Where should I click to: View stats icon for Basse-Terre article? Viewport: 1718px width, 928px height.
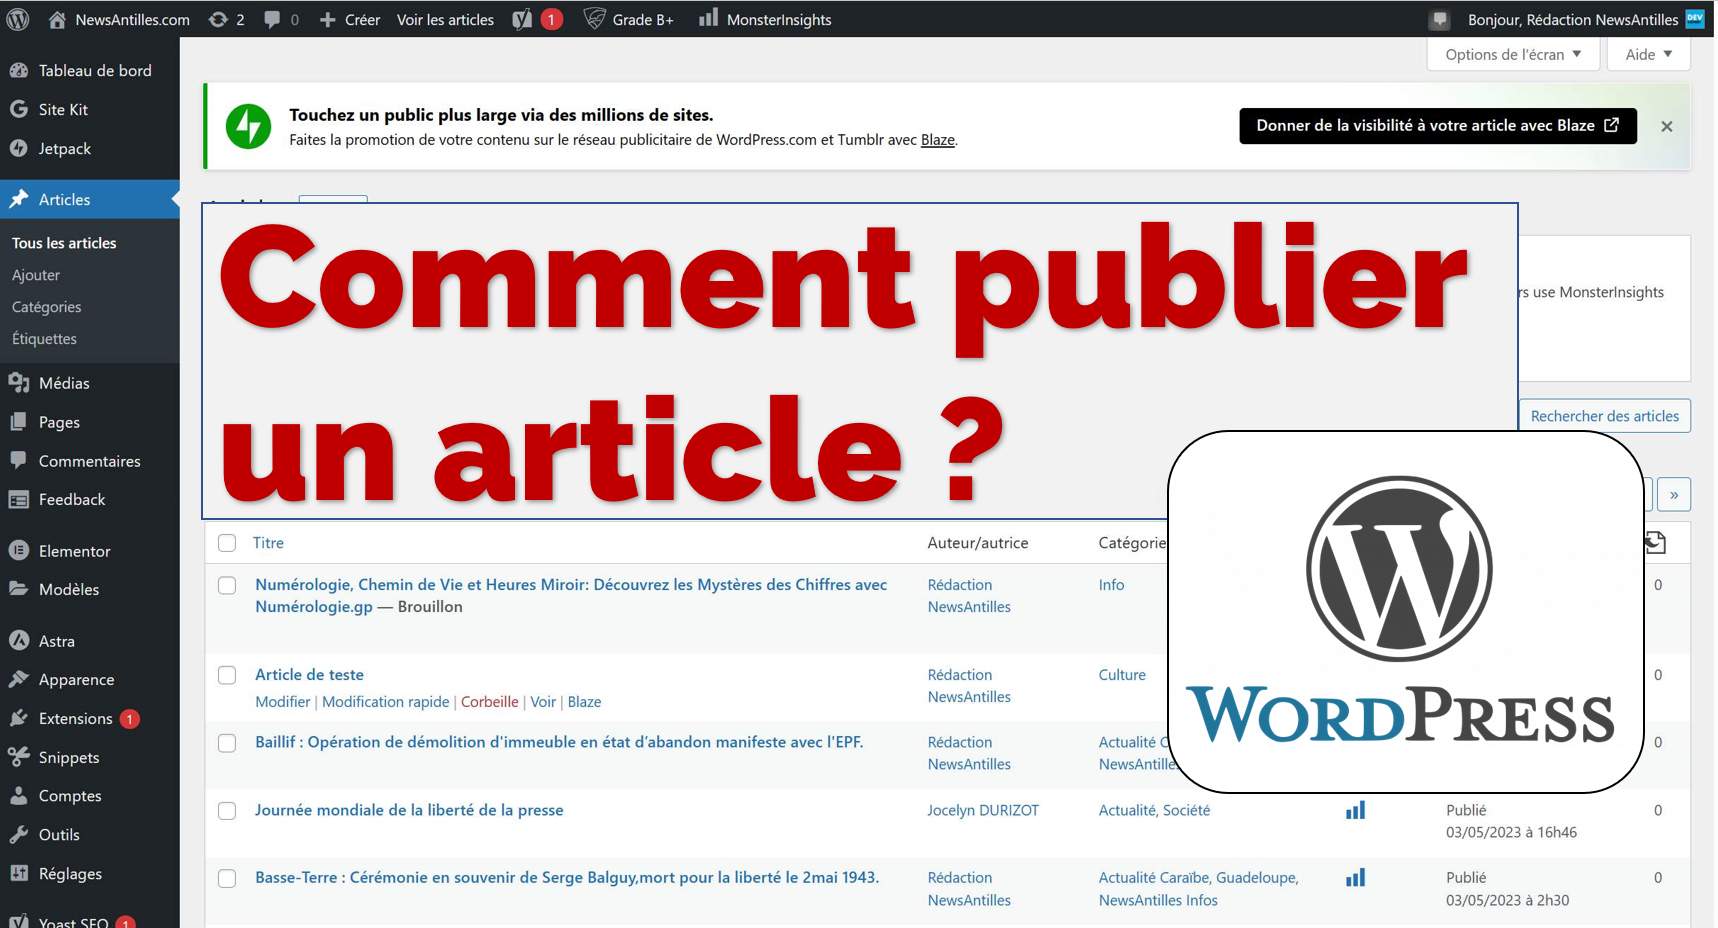click(x=1355, y=878)
